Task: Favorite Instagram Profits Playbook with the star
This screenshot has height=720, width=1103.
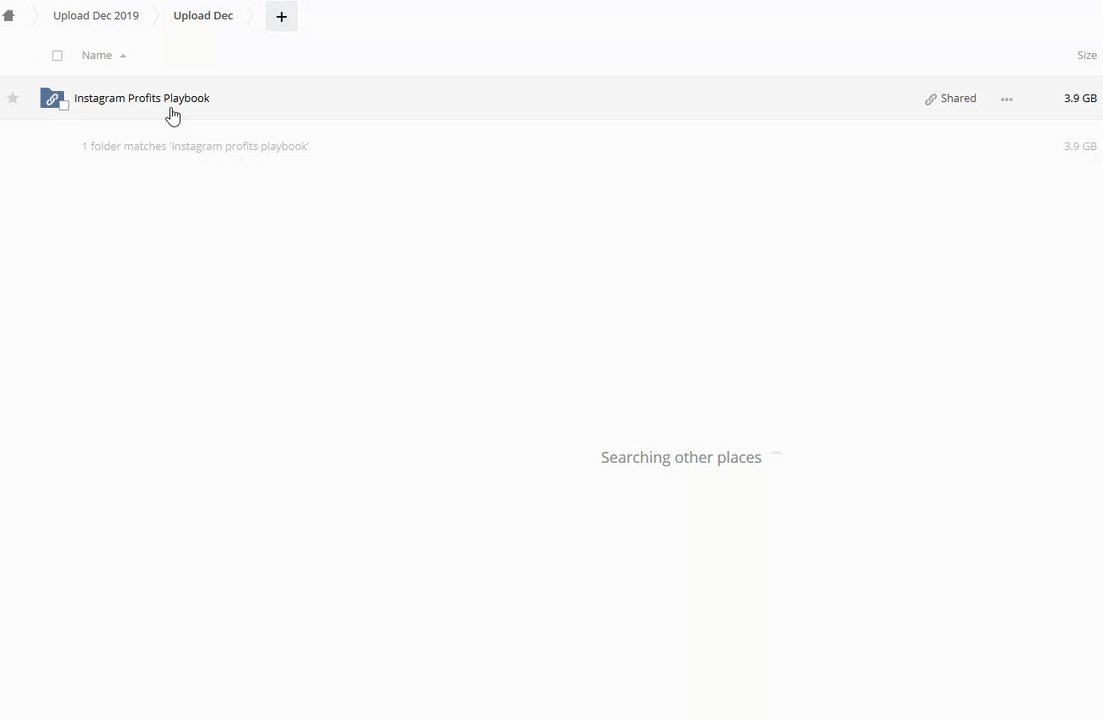Action: [13, 98]
